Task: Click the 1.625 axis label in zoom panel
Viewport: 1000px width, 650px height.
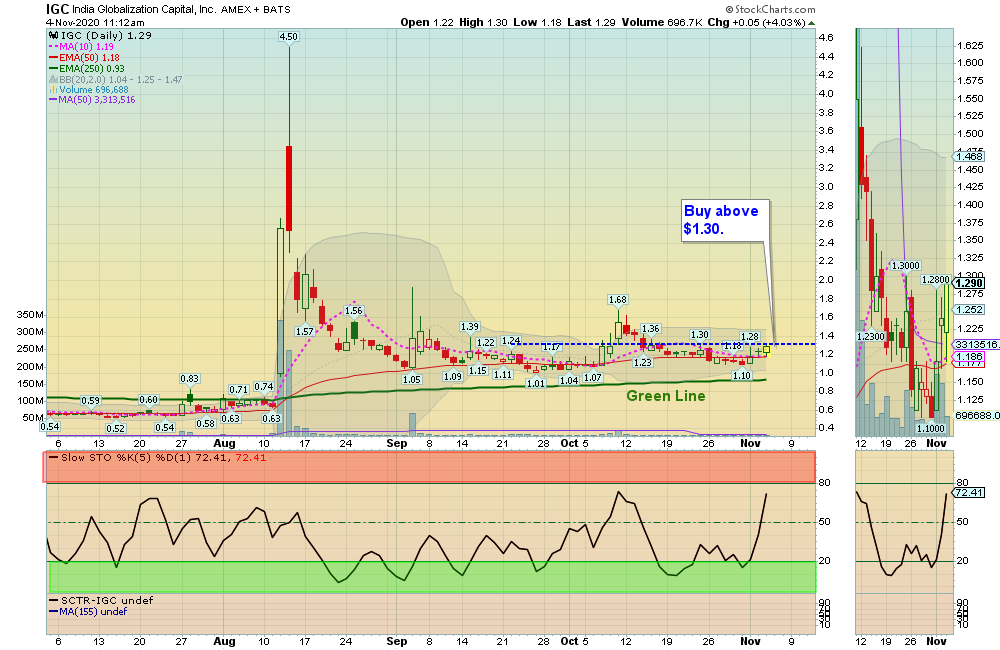Action: (x=970, y=45)
